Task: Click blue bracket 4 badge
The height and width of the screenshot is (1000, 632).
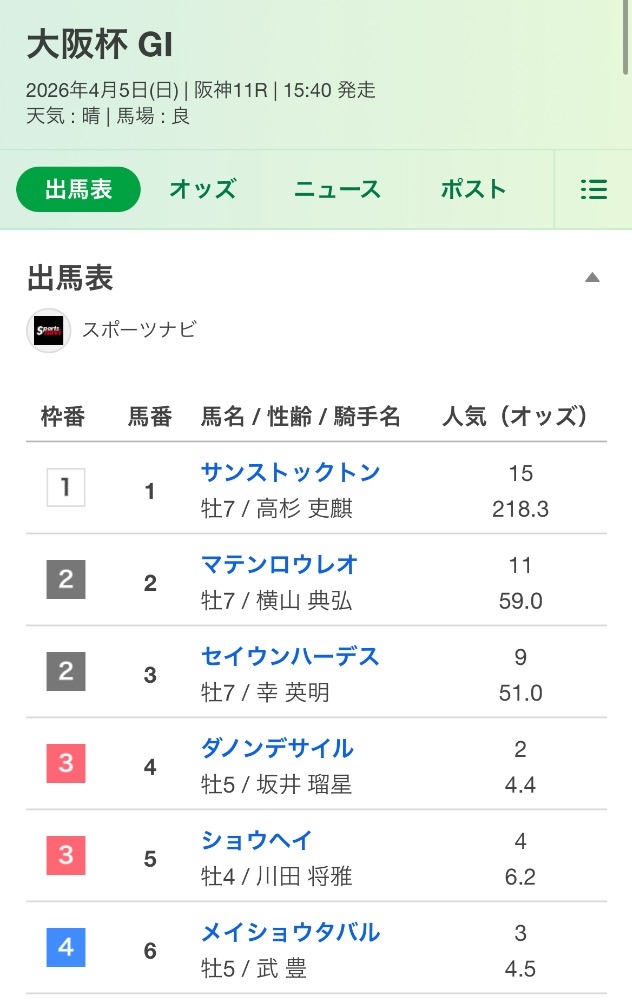Action: [x=66, y=948]
